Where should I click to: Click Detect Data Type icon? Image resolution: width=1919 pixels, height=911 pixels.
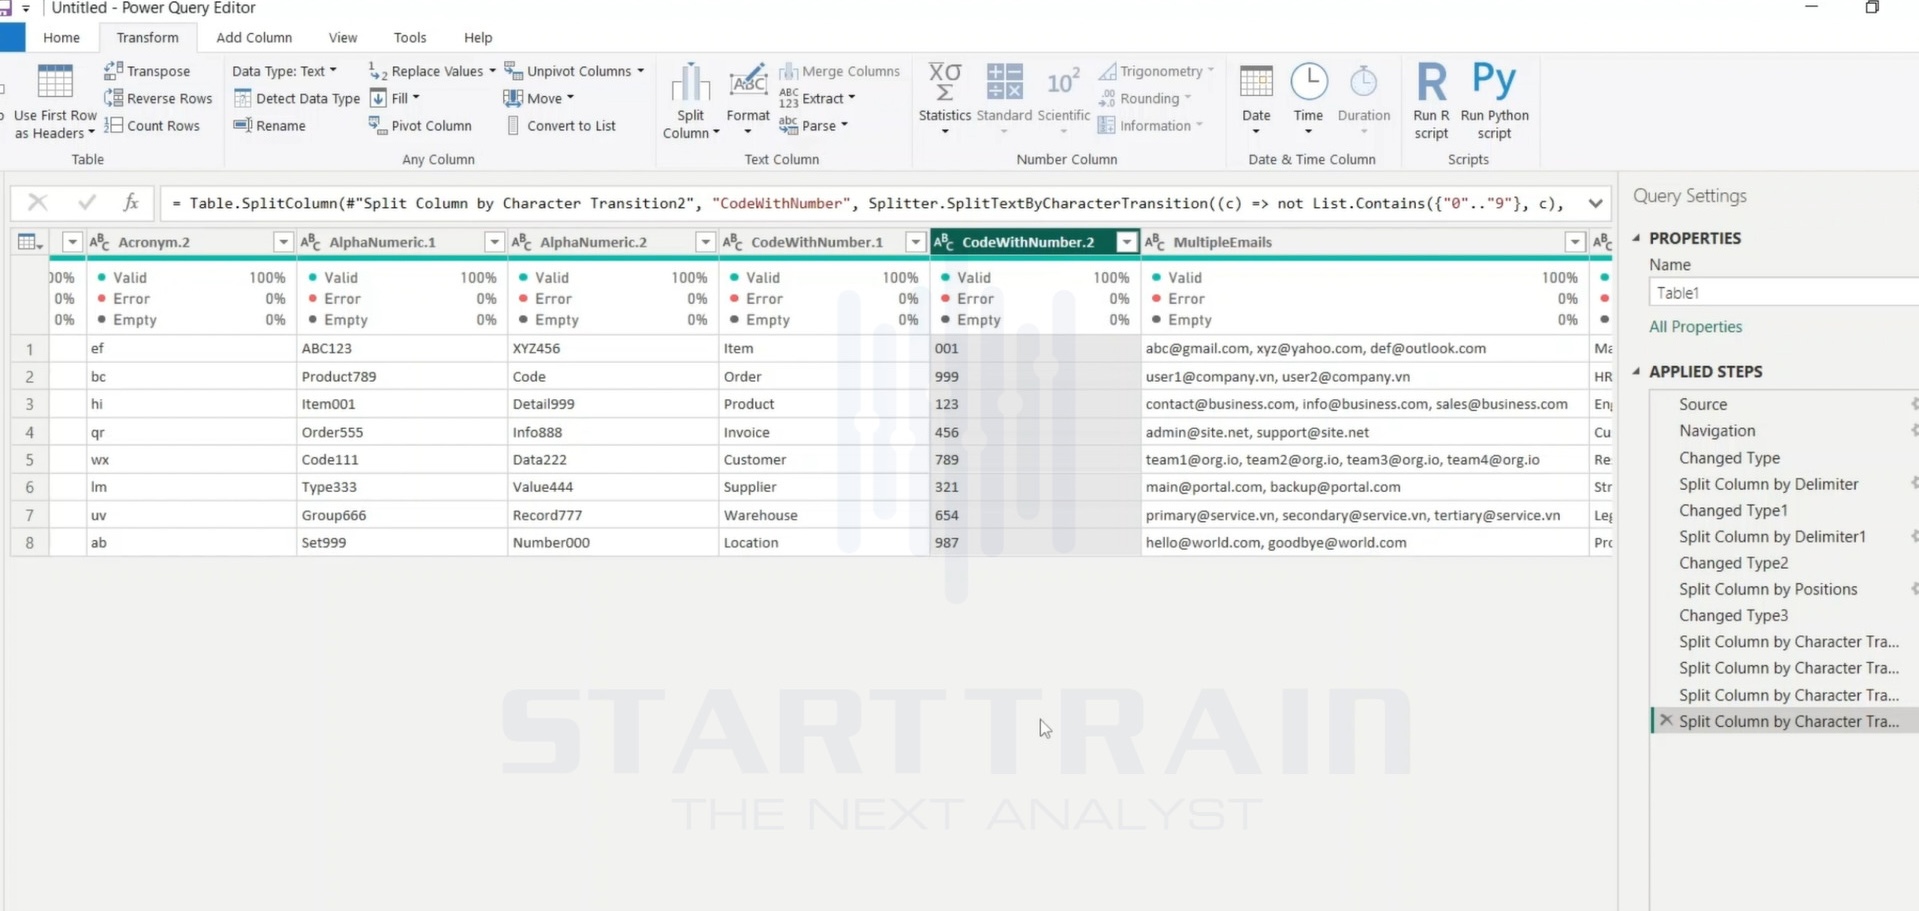point(242,98)
